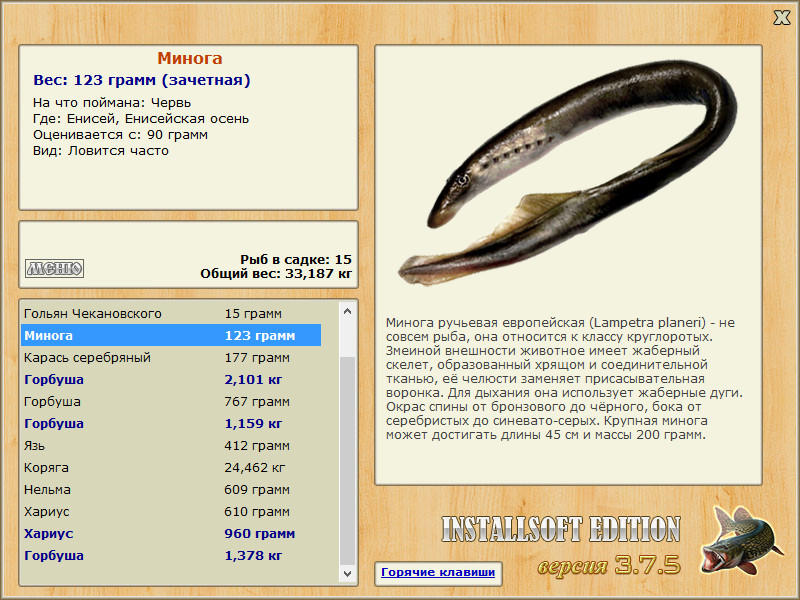Open the Меню button
Image resolution: width=800 pixels, height=600 pixels.
click(55, 268)
